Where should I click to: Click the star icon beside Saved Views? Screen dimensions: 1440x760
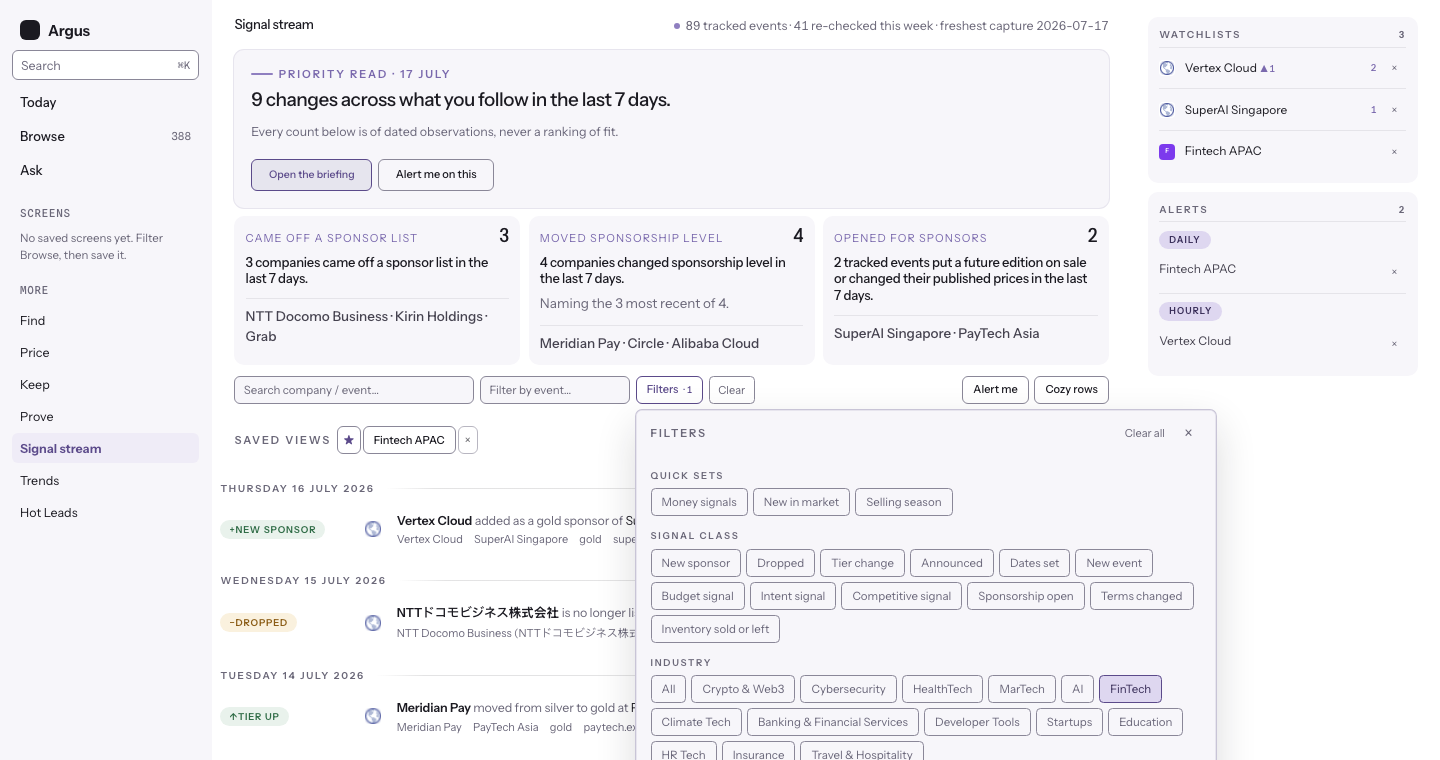(349, 440)
